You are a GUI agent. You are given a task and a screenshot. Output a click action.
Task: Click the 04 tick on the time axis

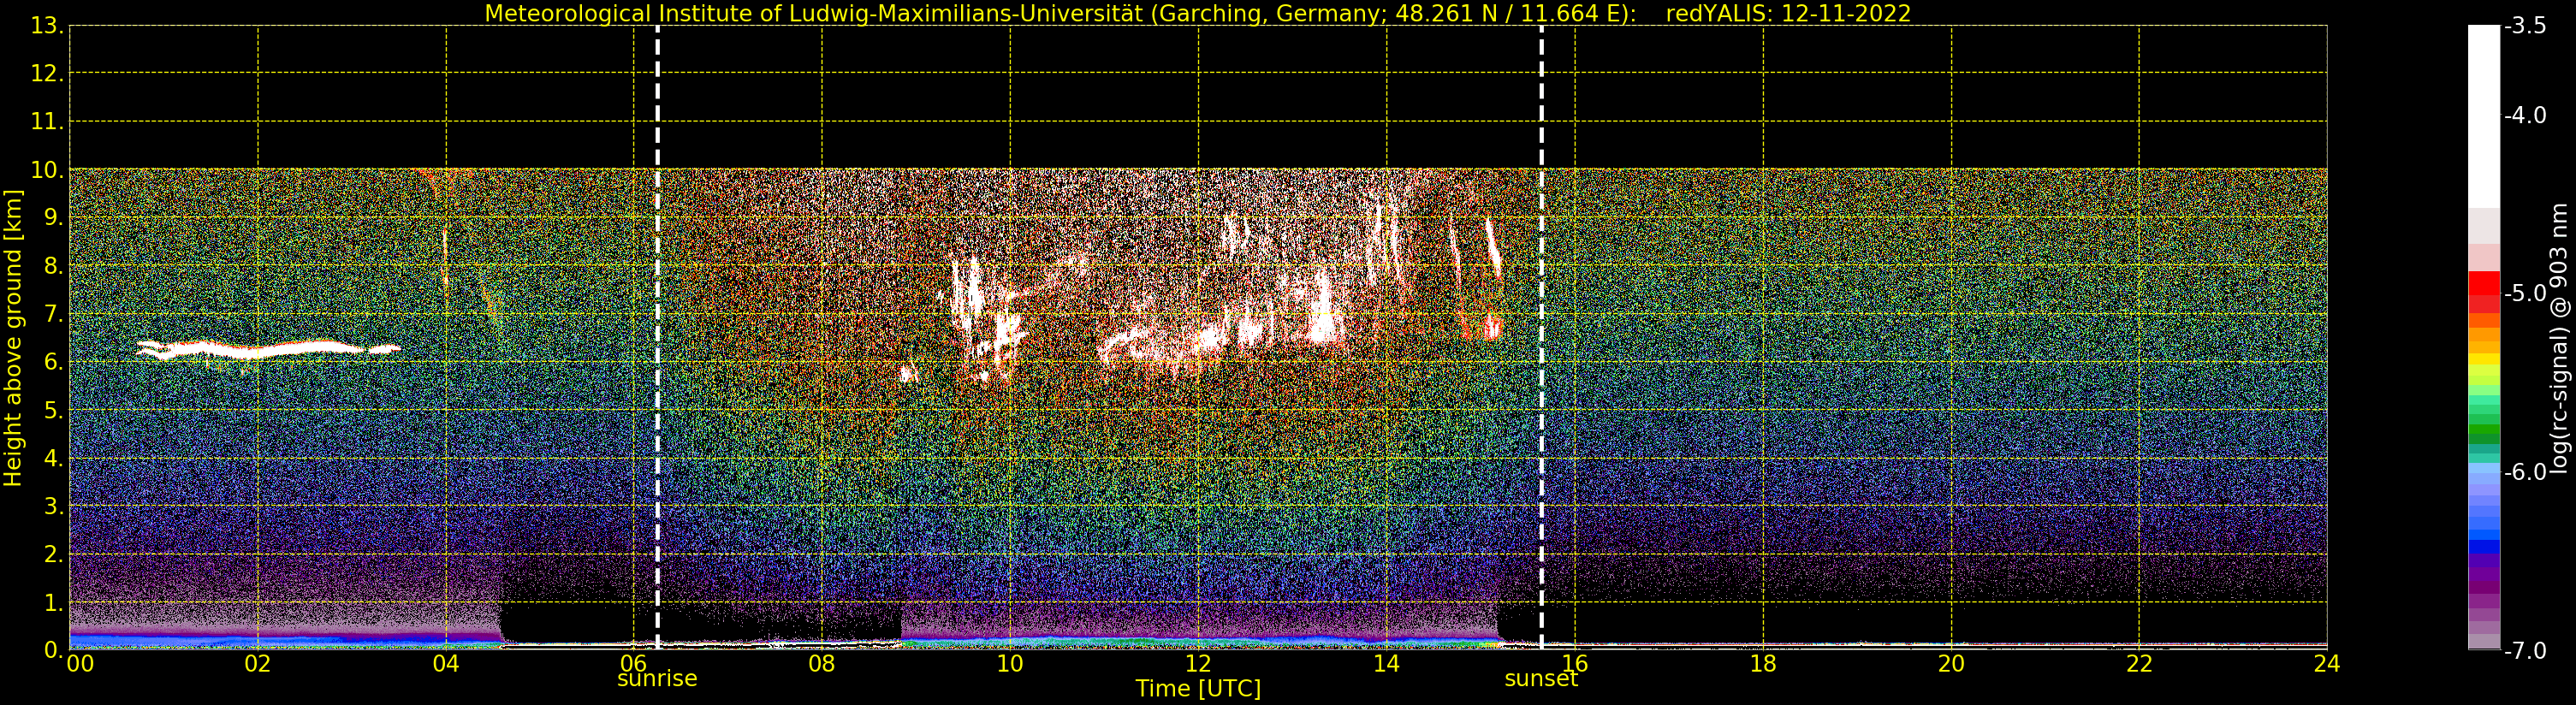(446, 665)
